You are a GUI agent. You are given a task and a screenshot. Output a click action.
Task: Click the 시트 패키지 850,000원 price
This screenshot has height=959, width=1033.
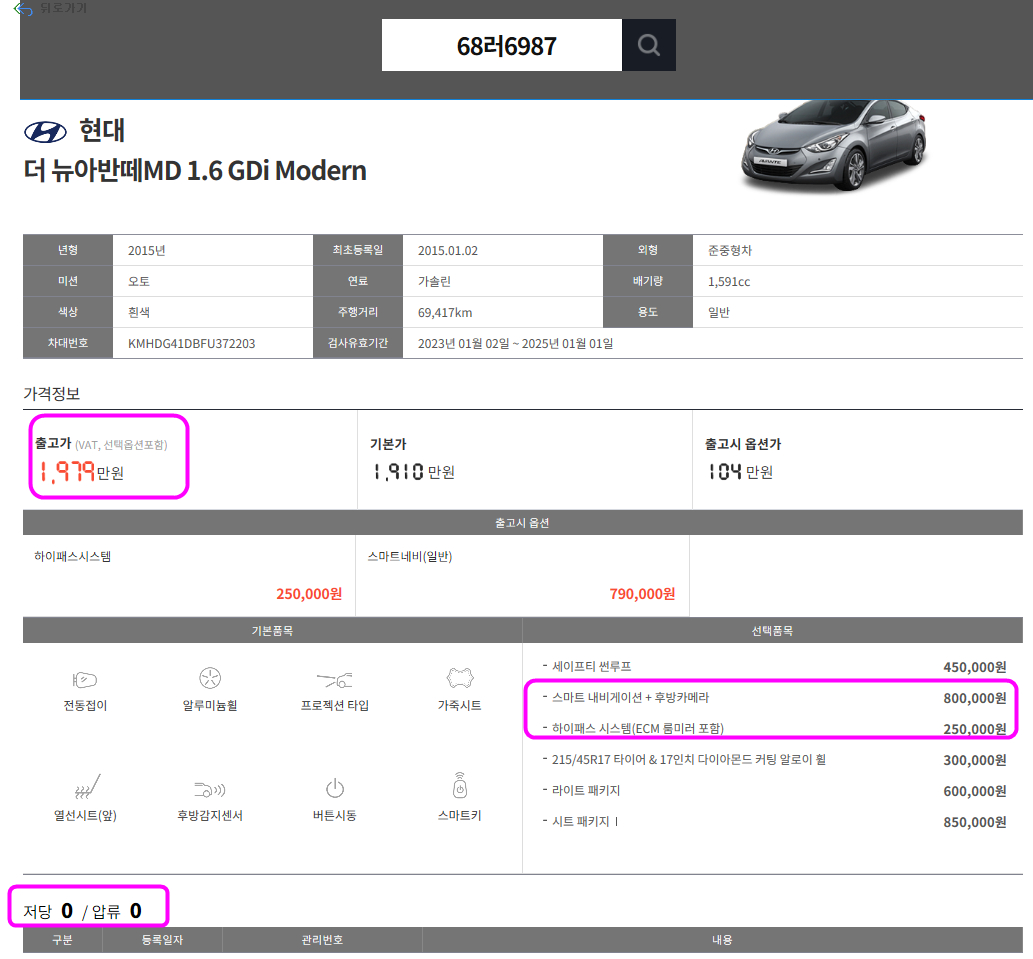click(x=974, y=822)
